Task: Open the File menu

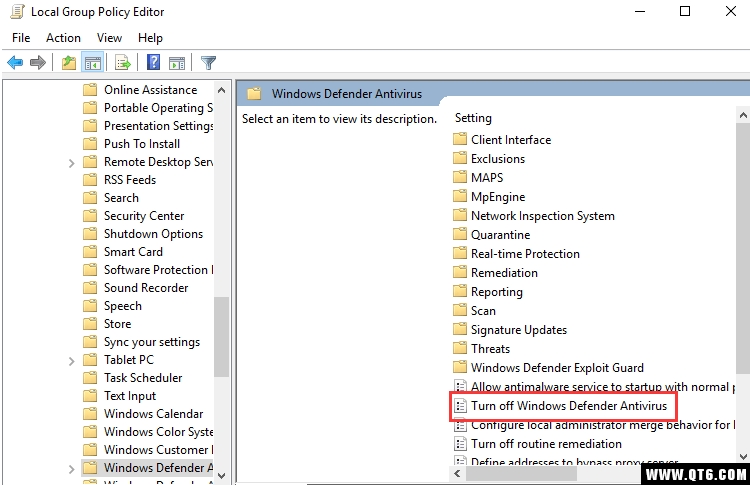Action: [21, 38]
